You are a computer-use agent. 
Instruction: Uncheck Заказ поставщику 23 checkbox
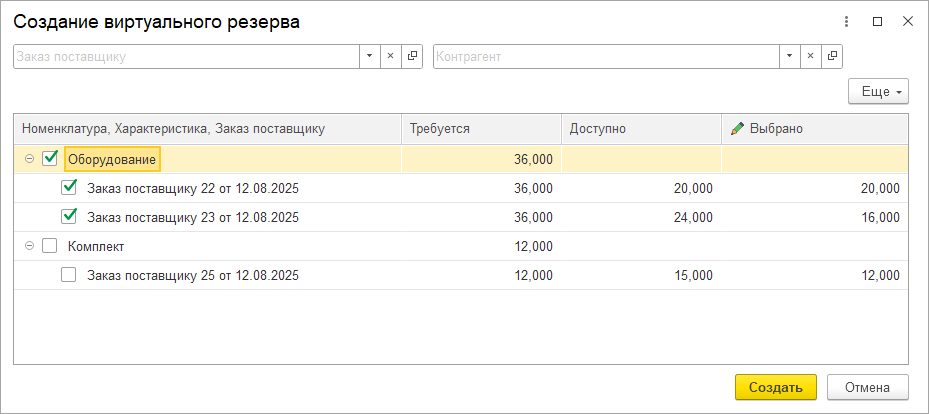[69, 217]
